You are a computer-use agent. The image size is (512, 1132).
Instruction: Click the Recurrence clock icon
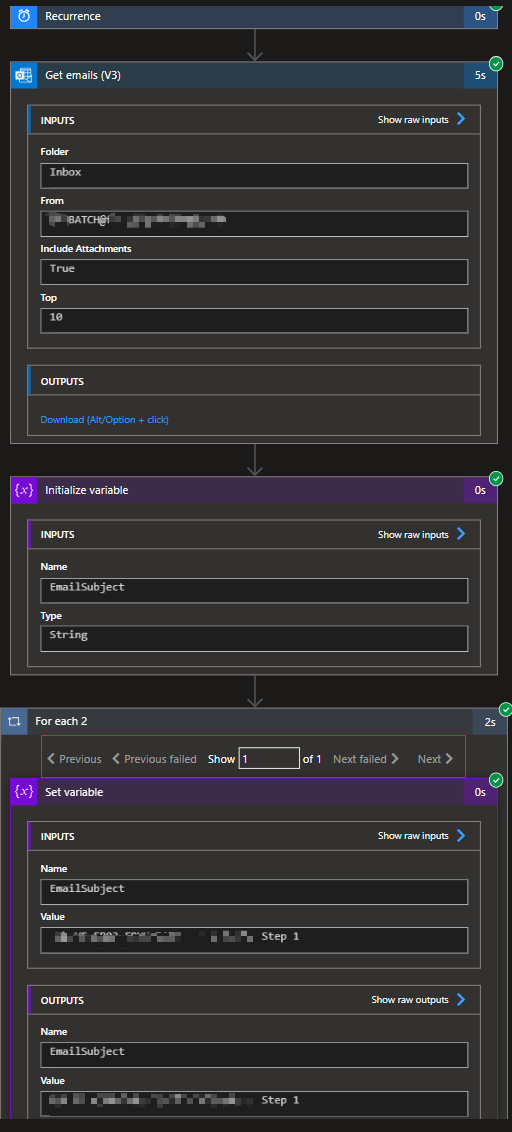point(24,16)
